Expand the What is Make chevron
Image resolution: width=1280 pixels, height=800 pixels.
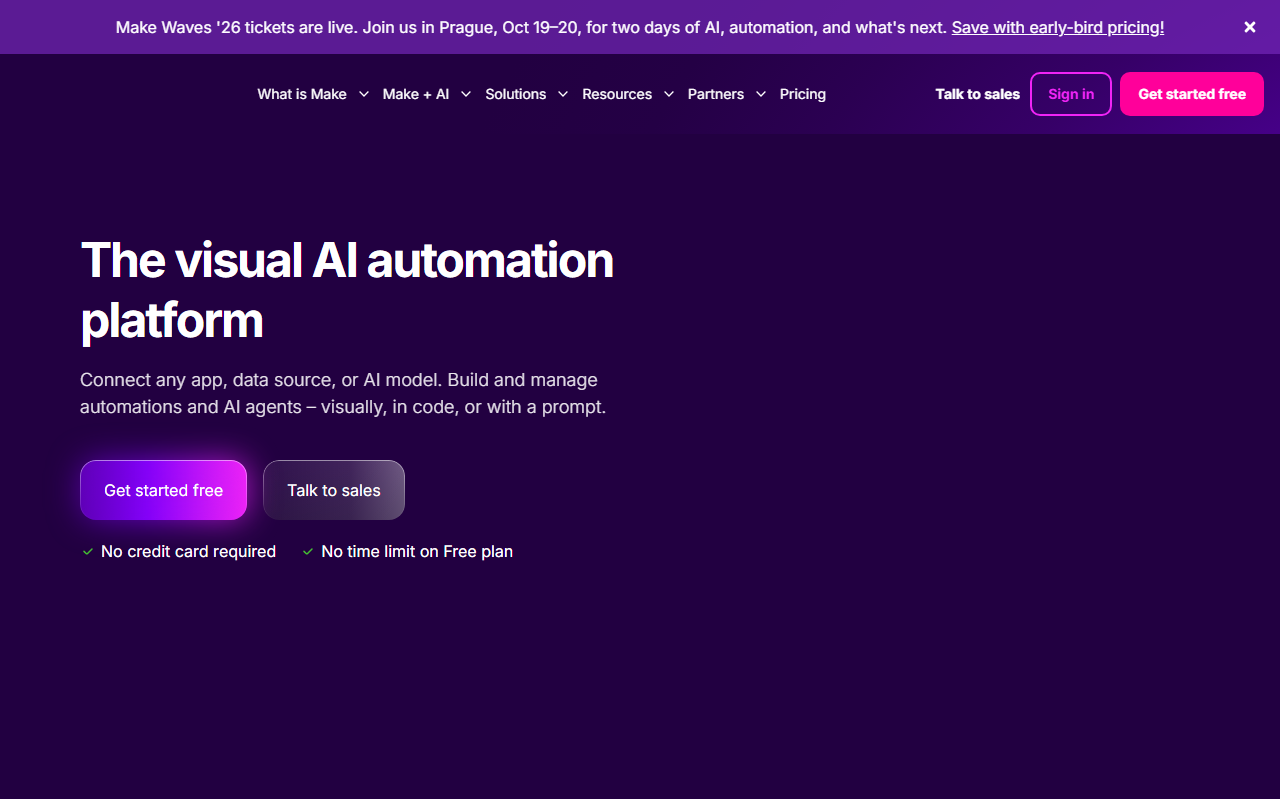point(363,94)
